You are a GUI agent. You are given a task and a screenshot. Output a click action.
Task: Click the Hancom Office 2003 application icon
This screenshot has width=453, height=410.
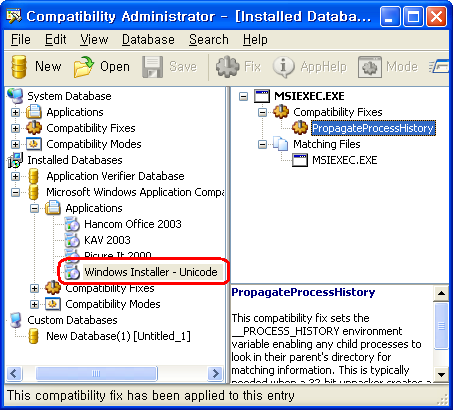click(72, 224)
